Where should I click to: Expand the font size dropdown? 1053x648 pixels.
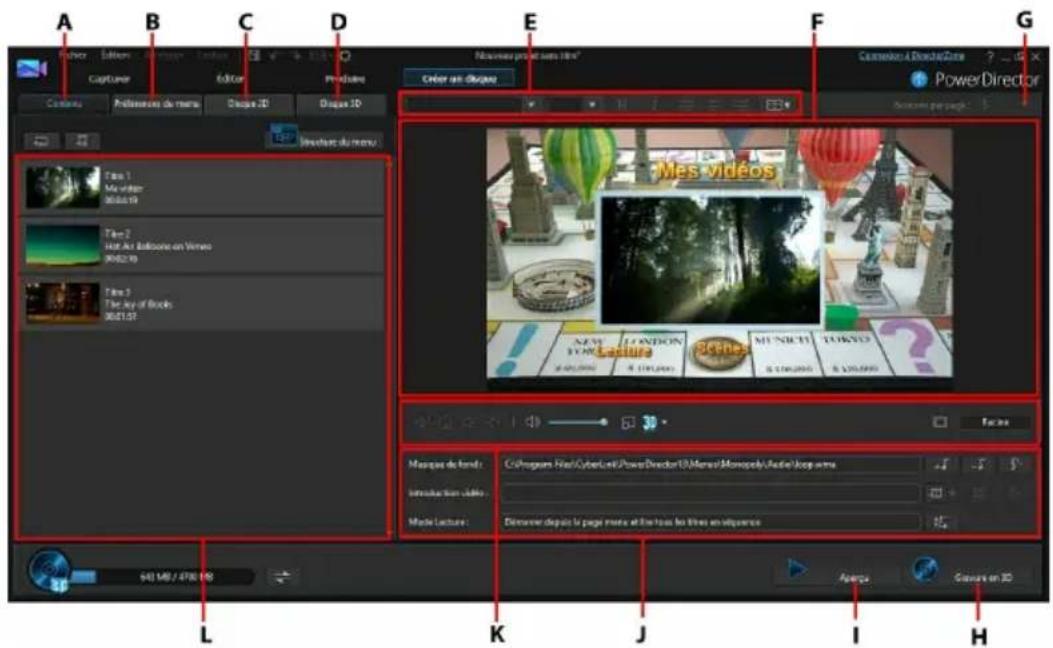(591, 105)
